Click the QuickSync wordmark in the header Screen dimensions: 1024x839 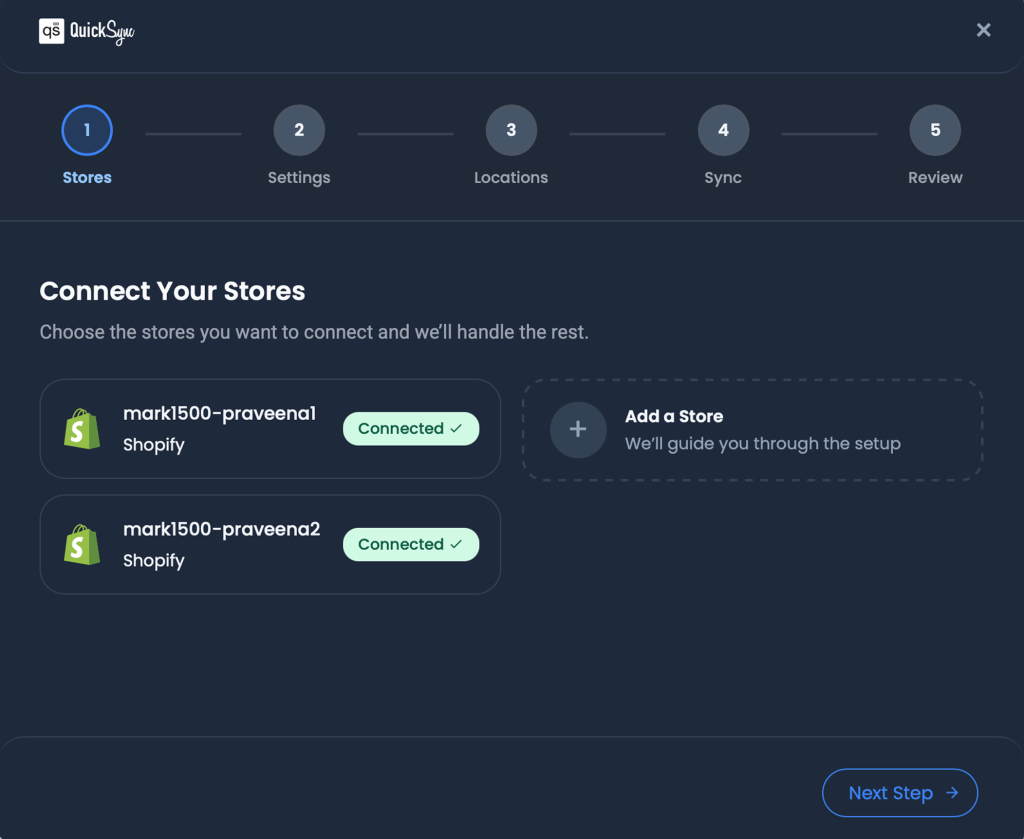coord(104,31)
